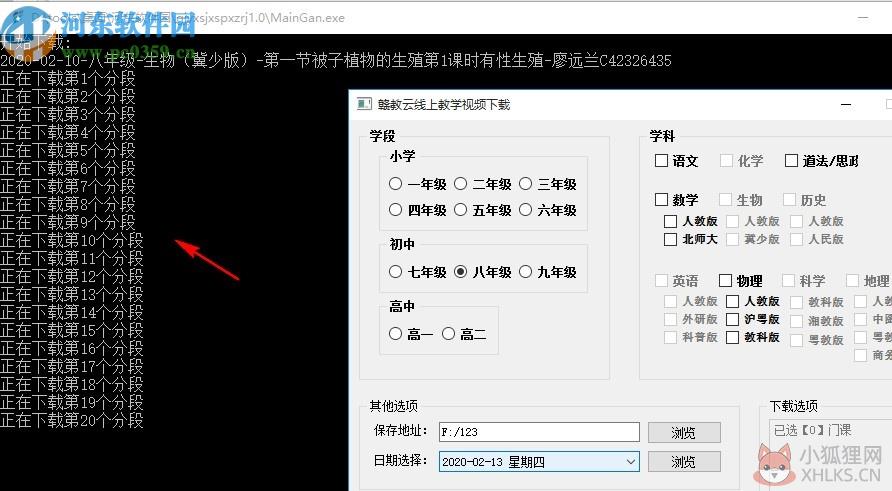This screenshot has width=892, height=491.
Task: Click the download dialog title icon
Action: pyautogui.click(x=364, y=104)
